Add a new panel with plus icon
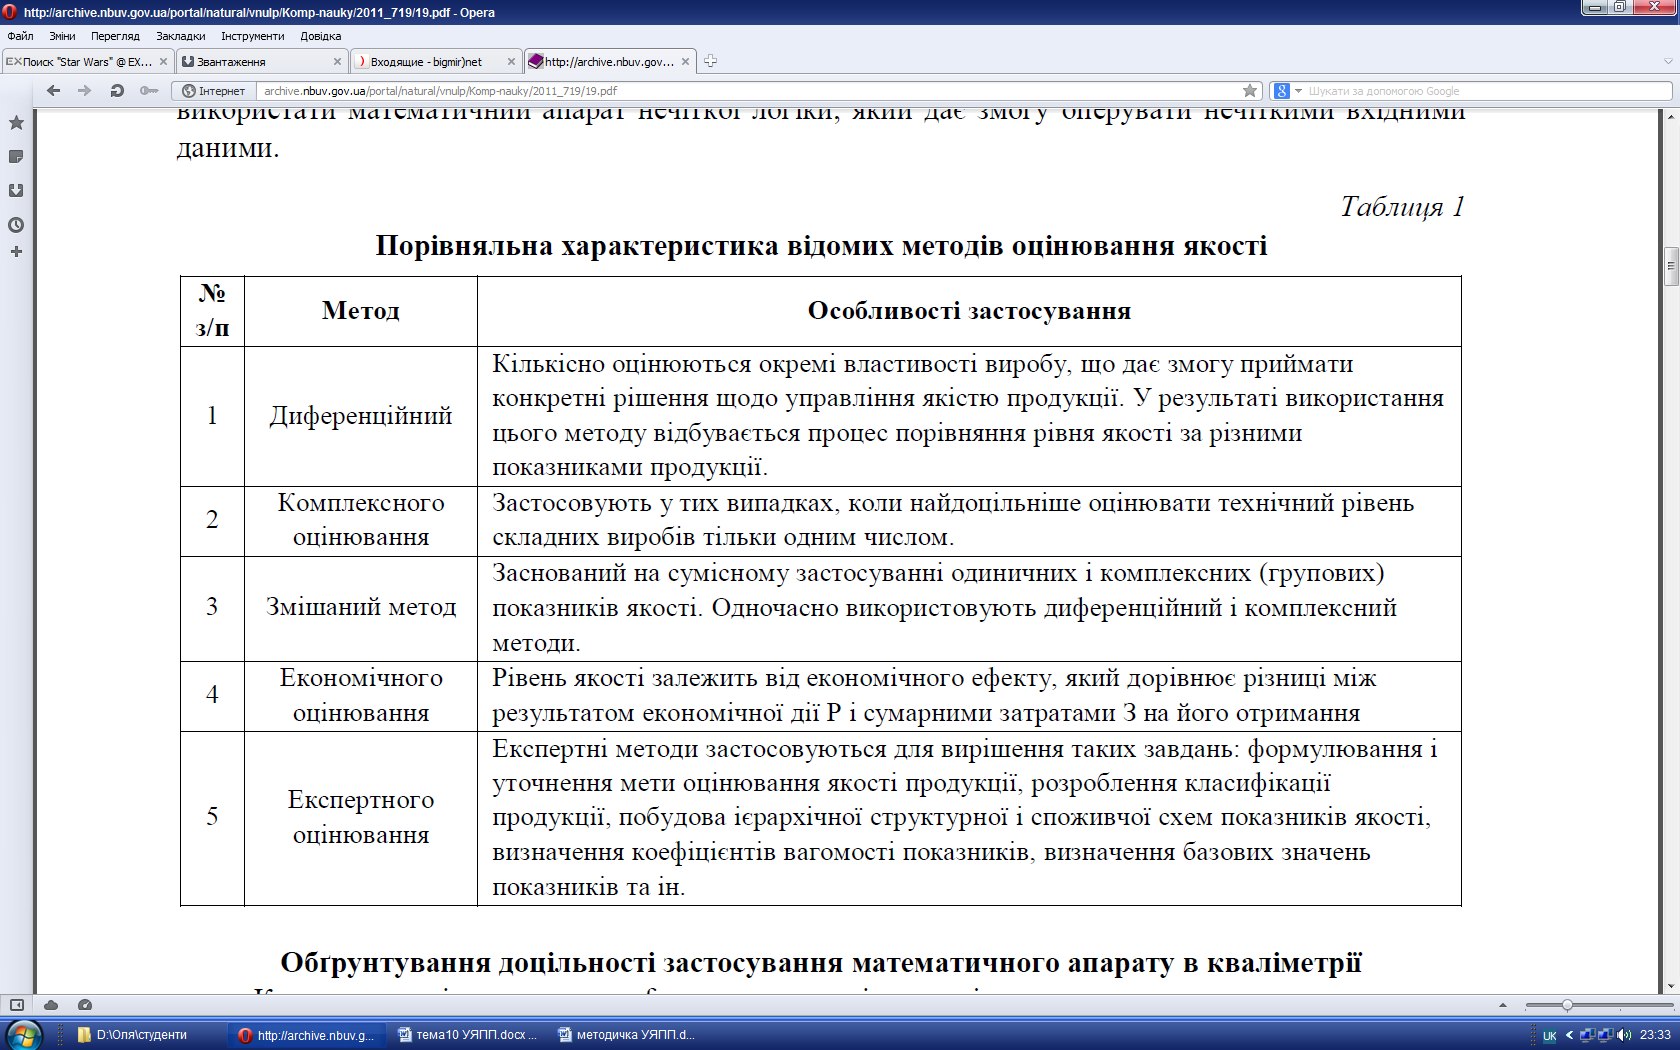1680x1050 pixels. pyautogui.click(x=16, y=251)
